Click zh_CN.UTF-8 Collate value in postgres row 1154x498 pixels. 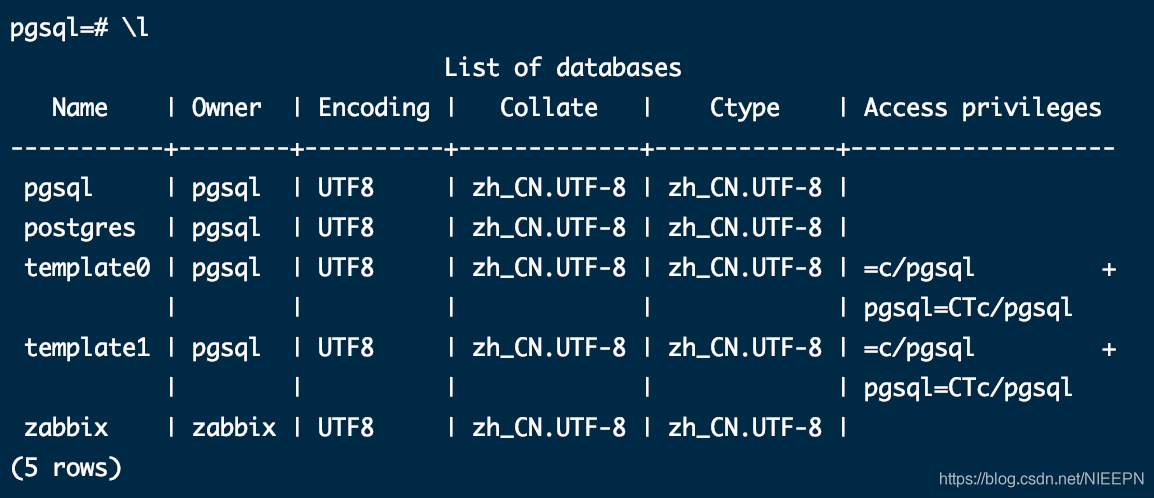(549, 229)
